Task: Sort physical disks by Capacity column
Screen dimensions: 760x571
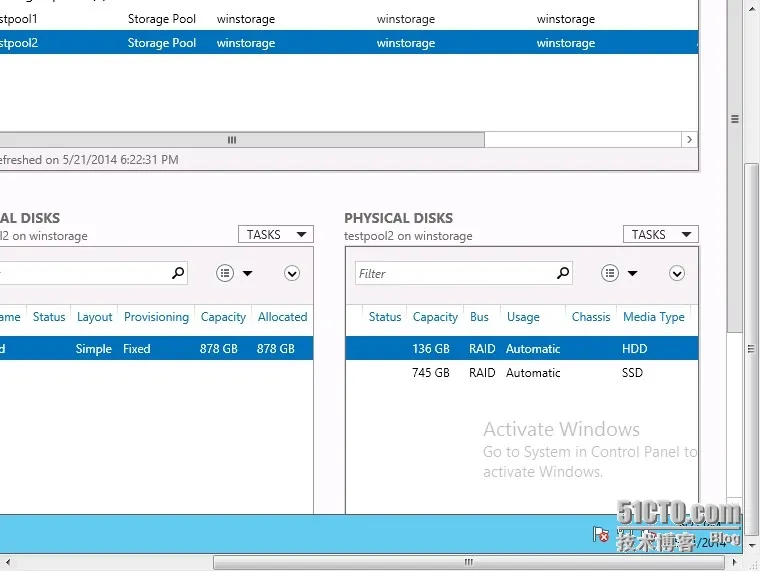Action: pyautogui.click(x=435, y=317)
